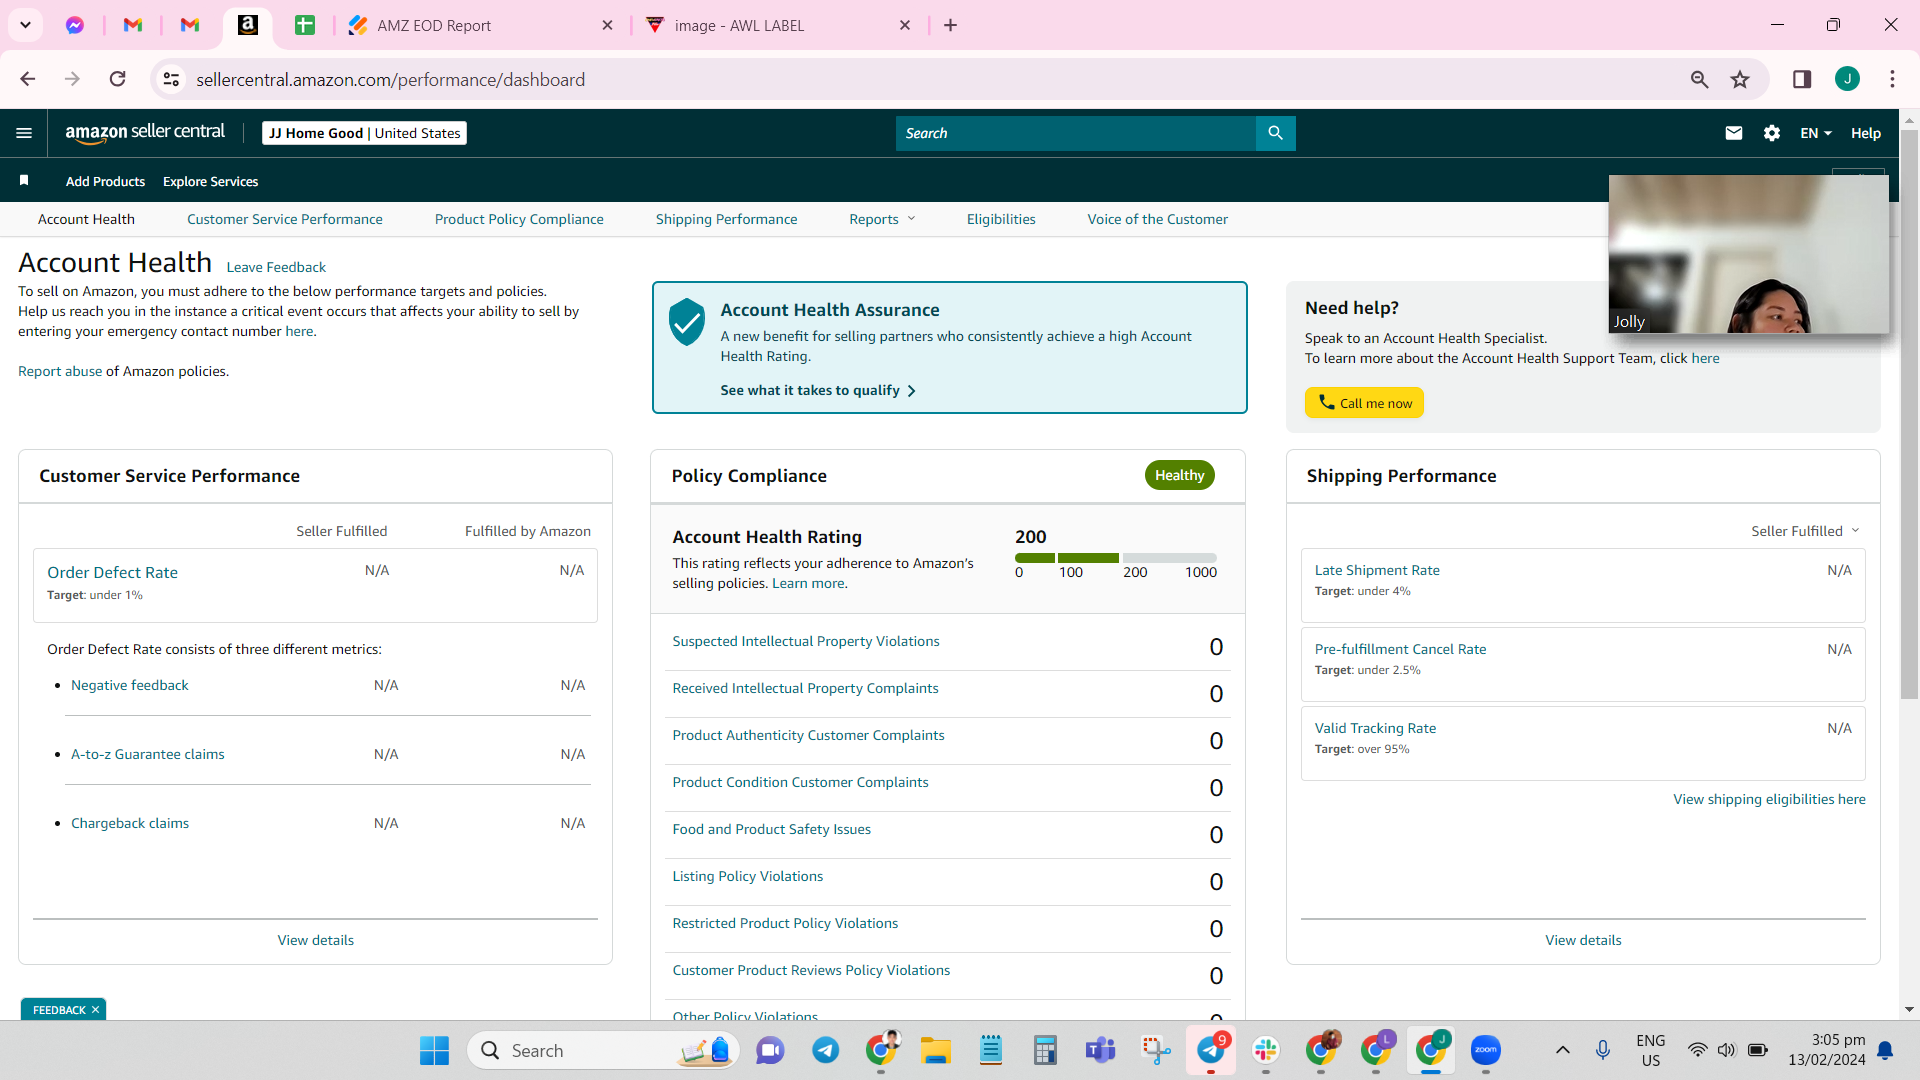Open the EN language dropdown
Image resolution: width=1920 pixels, height=1080 pixels.
[x=1816, y=133]
